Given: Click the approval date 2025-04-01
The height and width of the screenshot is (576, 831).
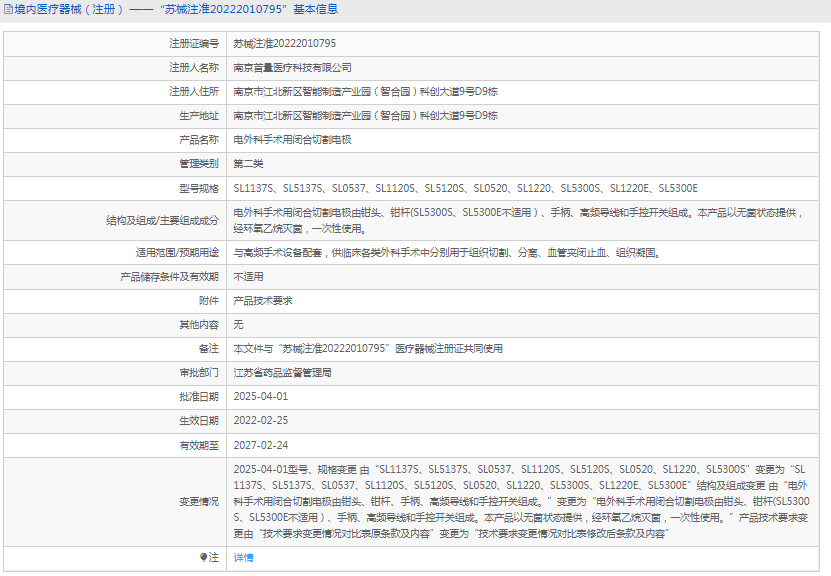Looking at the screenshot, I should pyautogui.click(x=261, y=397).
